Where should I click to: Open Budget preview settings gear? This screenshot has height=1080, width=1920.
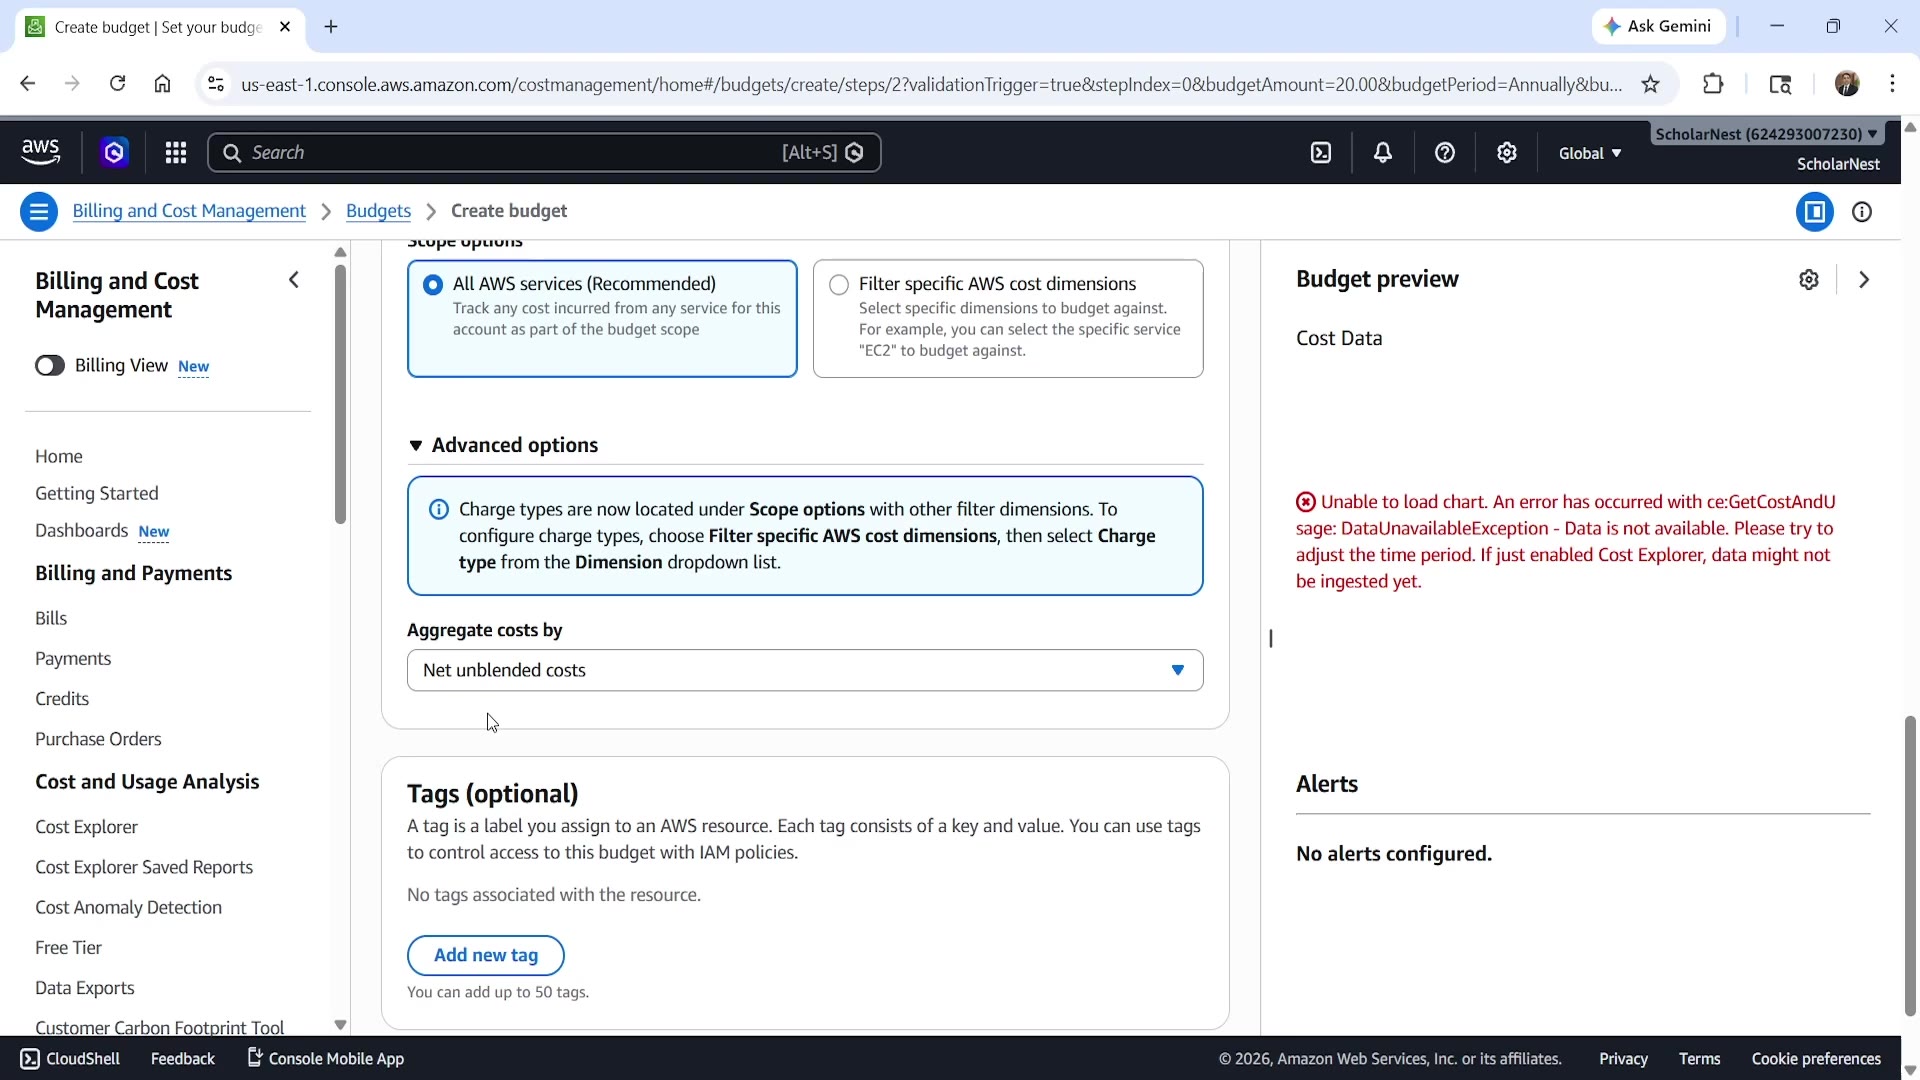(x=1809, y=279)
